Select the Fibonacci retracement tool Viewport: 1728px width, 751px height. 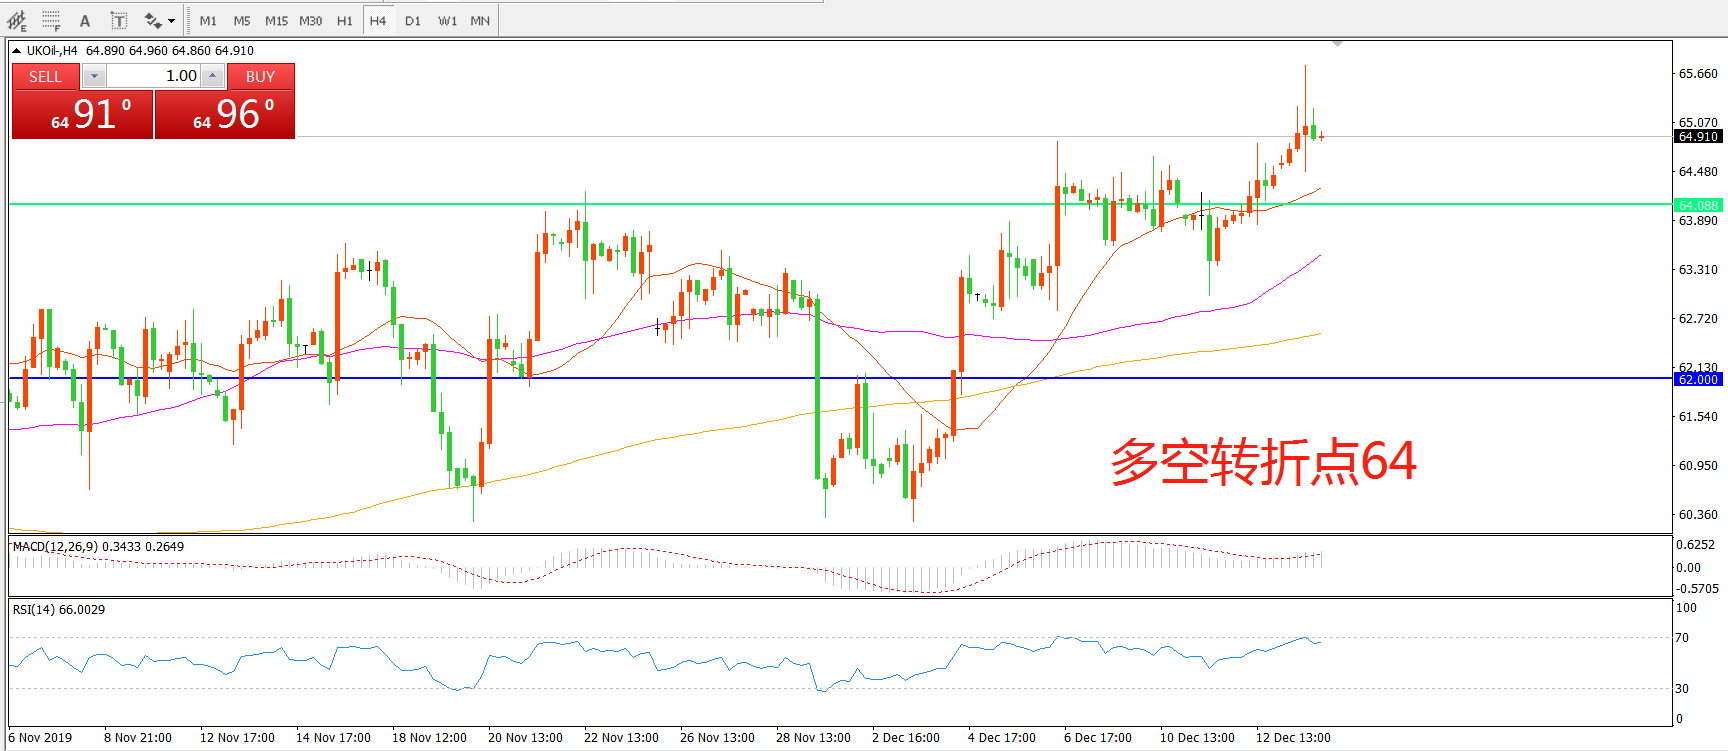coord(51,21)
